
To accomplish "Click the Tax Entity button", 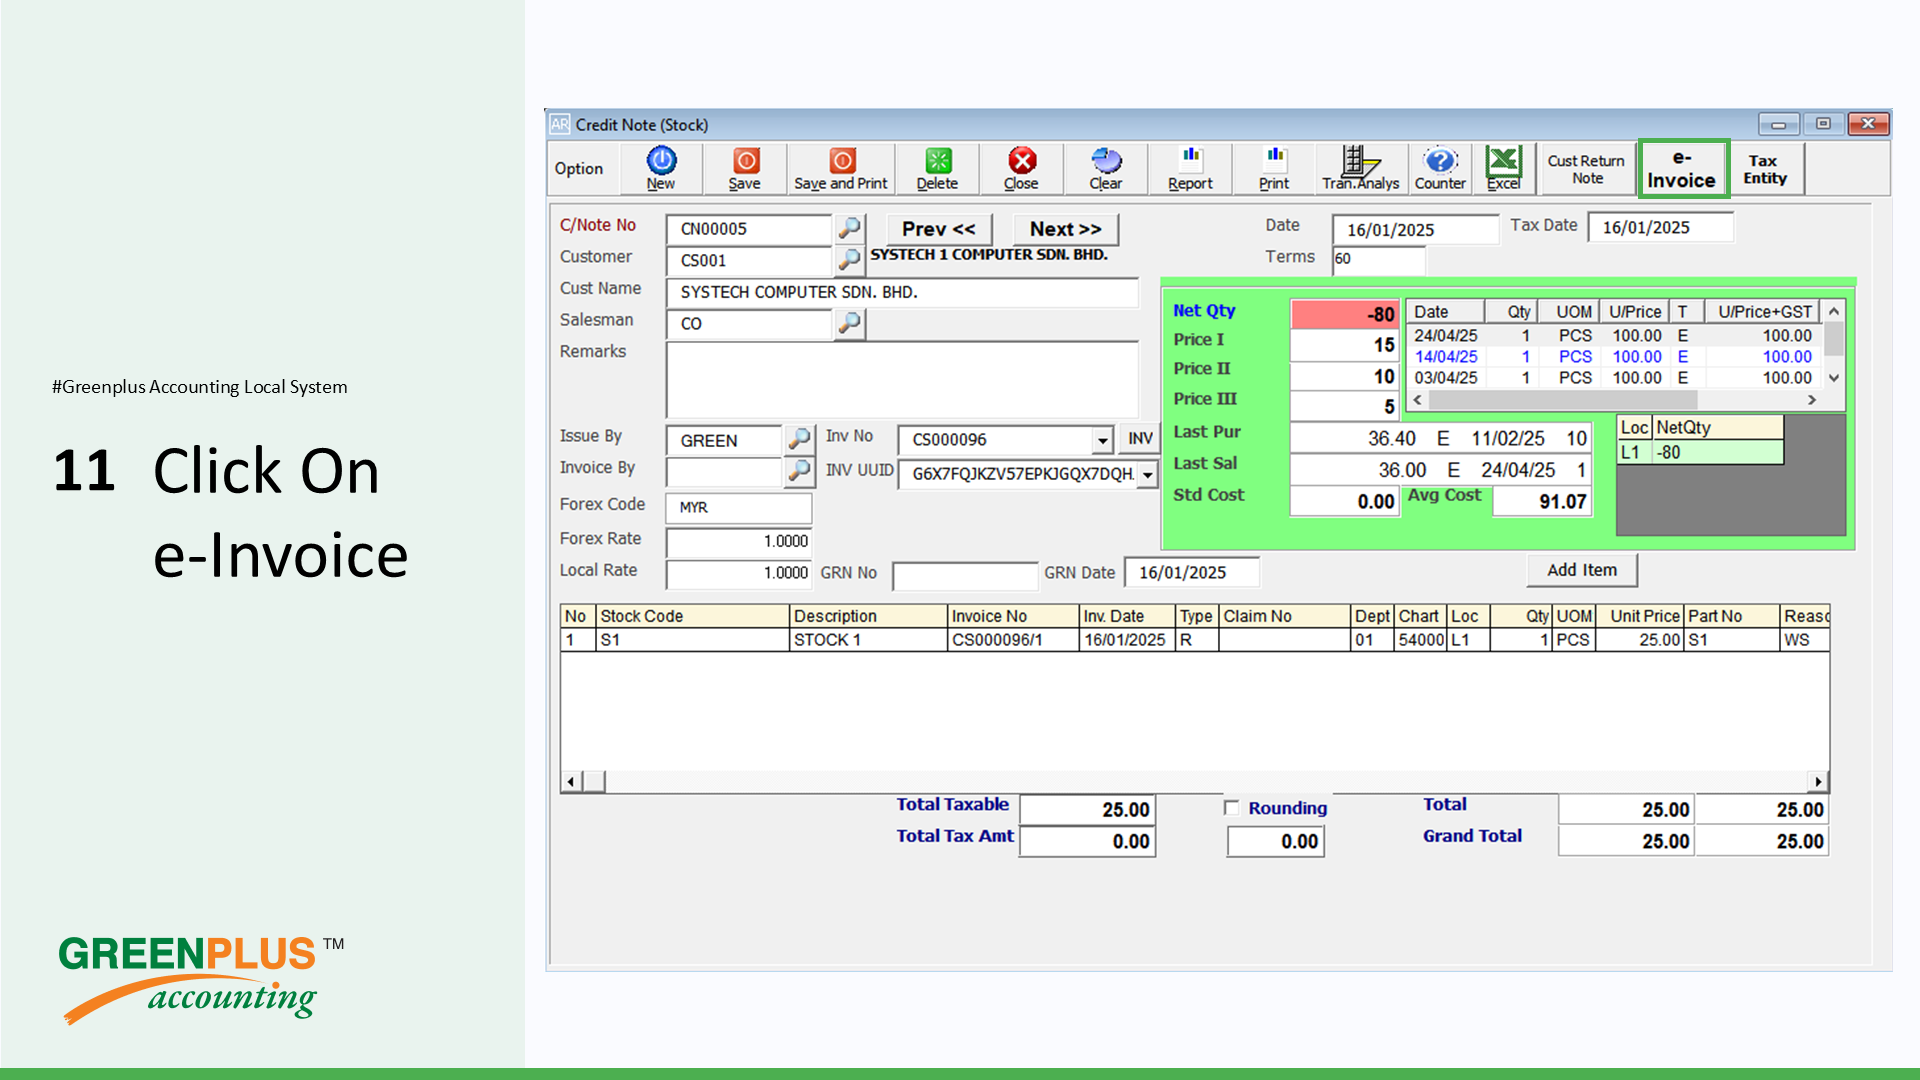I will pyautogui.click(x=1765, y=169).
